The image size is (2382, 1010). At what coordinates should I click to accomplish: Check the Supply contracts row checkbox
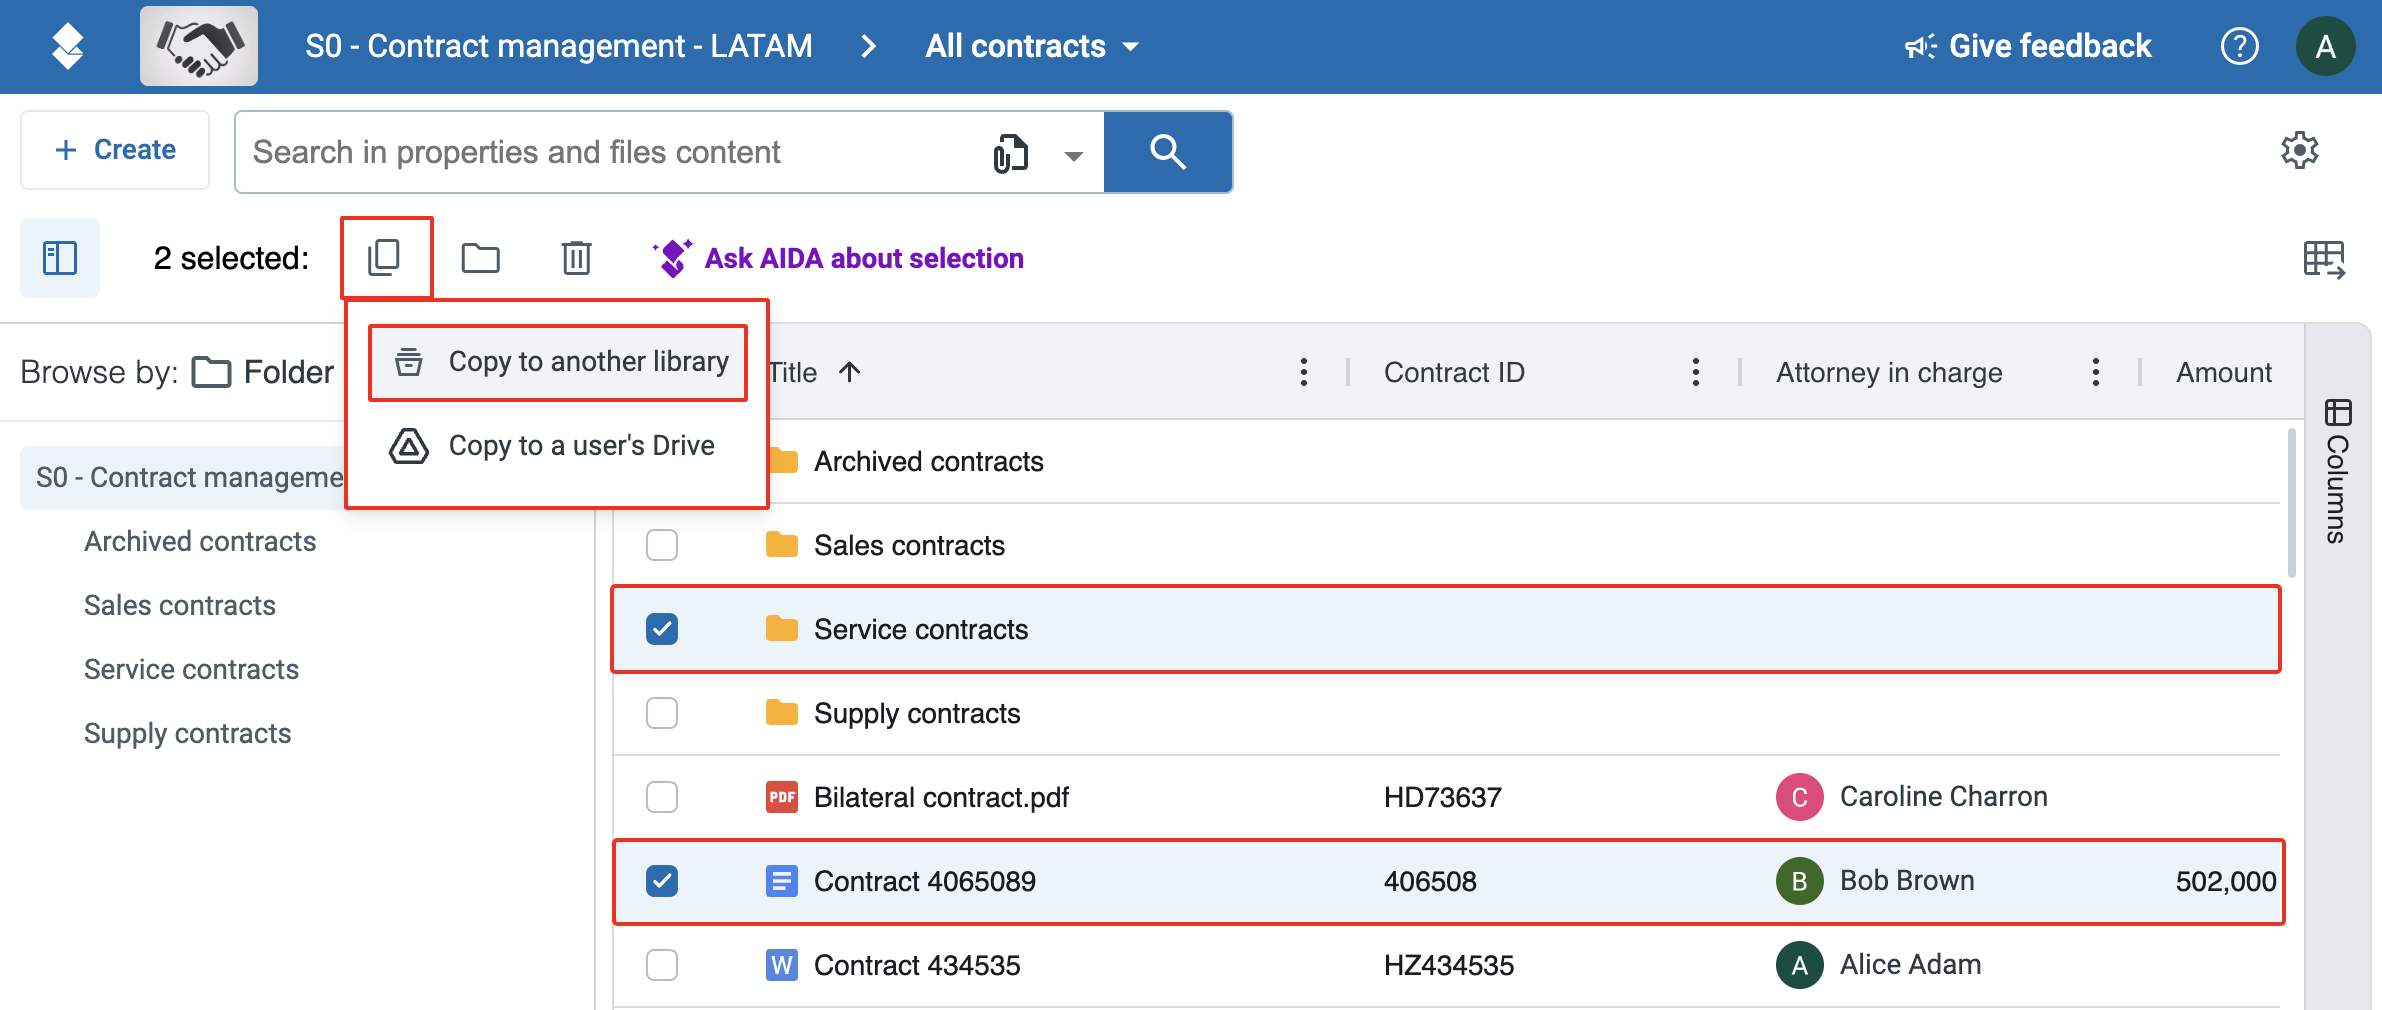pos(662,713)
